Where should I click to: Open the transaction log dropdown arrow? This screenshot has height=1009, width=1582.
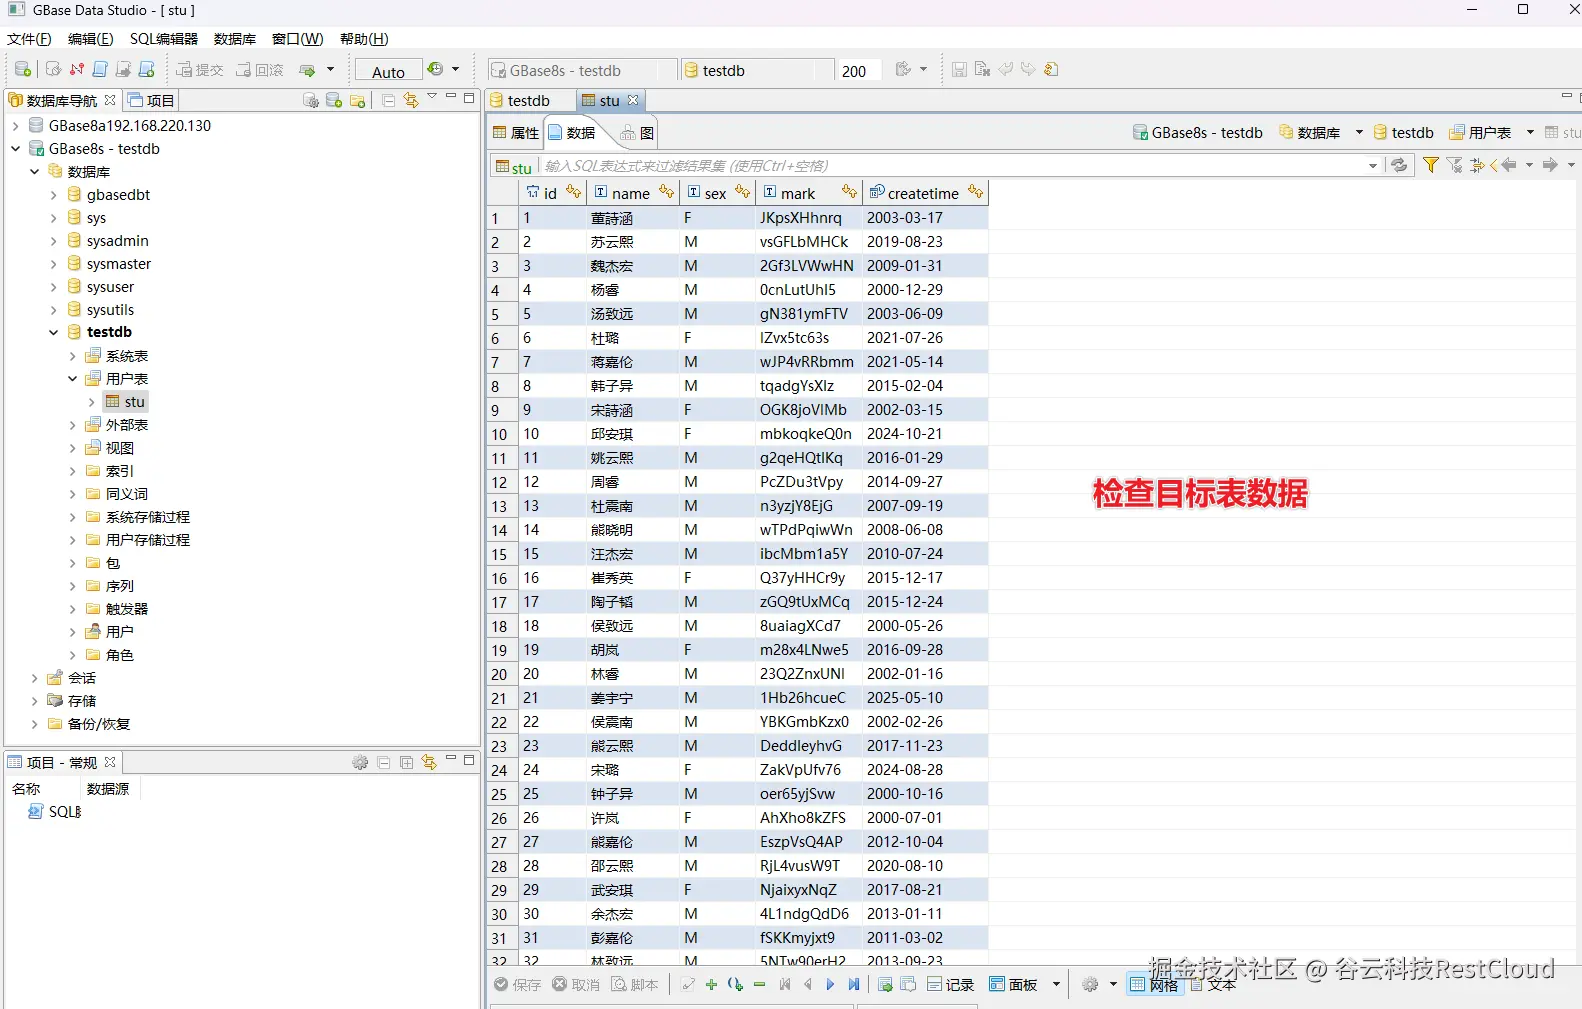coord(456,69)
